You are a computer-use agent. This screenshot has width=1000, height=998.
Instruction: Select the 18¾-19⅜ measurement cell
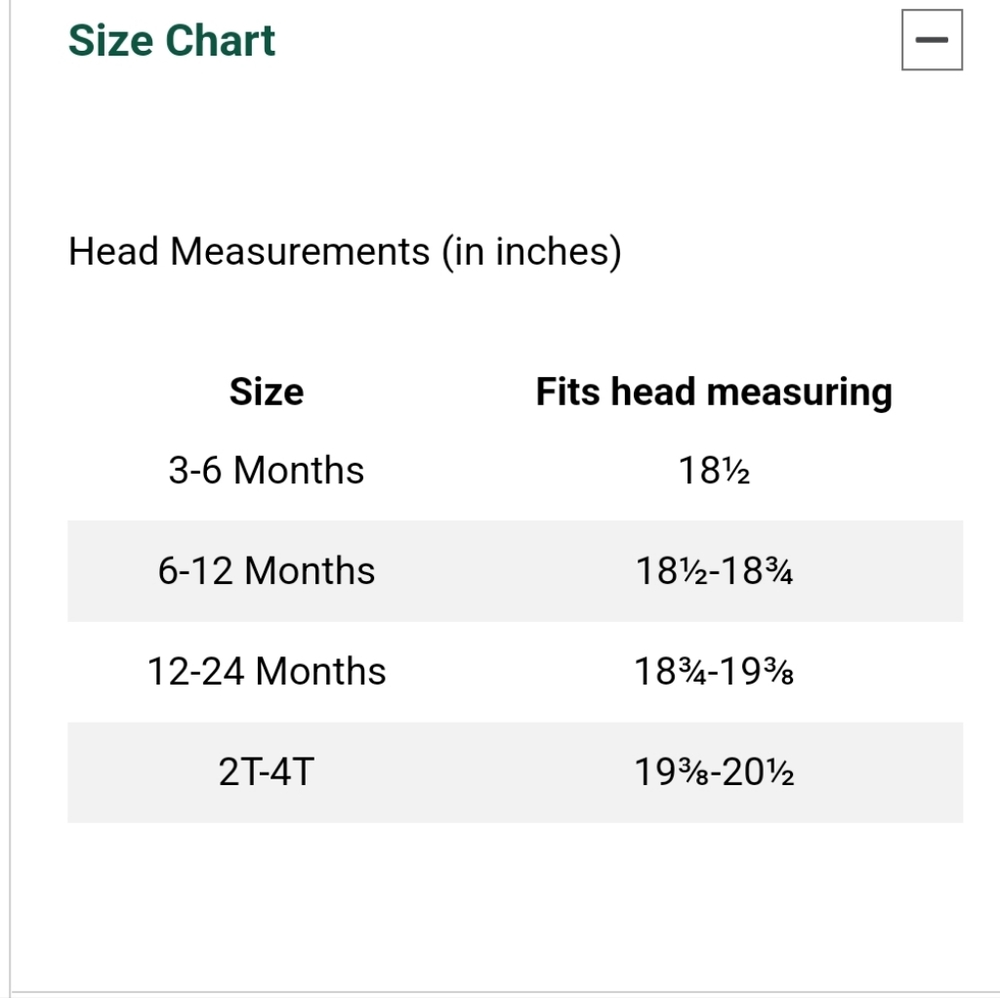[x=714, y=671]
